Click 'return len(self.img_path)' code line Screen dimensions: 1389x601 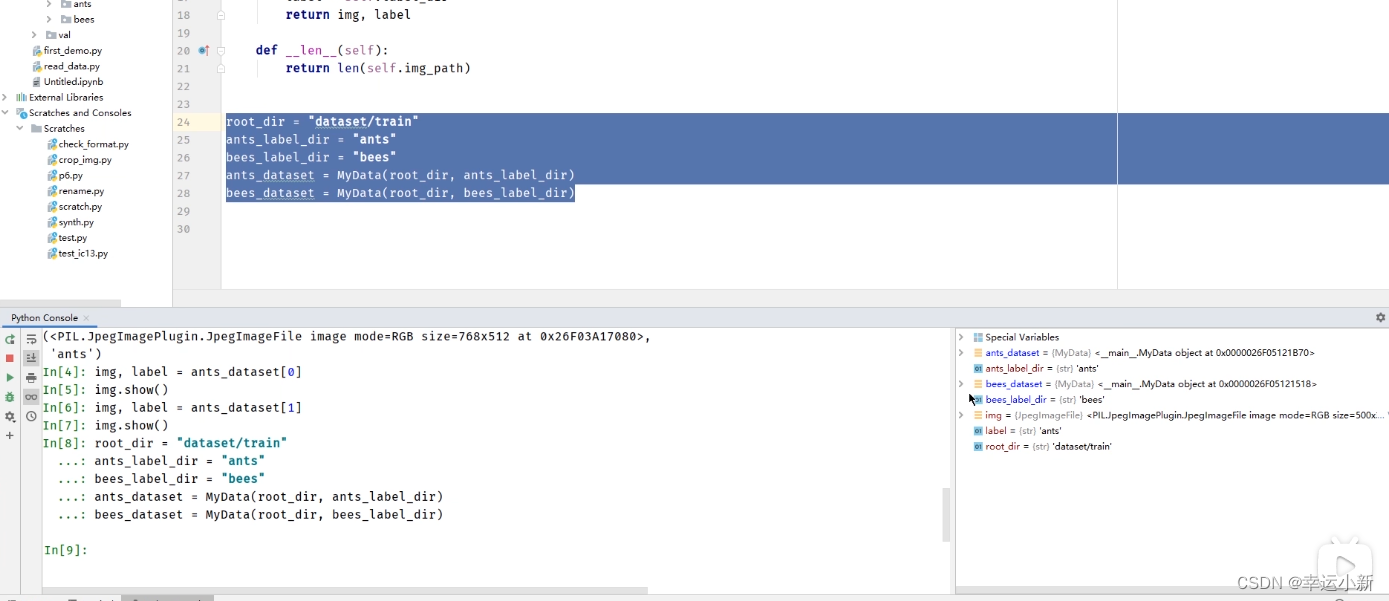378,68
